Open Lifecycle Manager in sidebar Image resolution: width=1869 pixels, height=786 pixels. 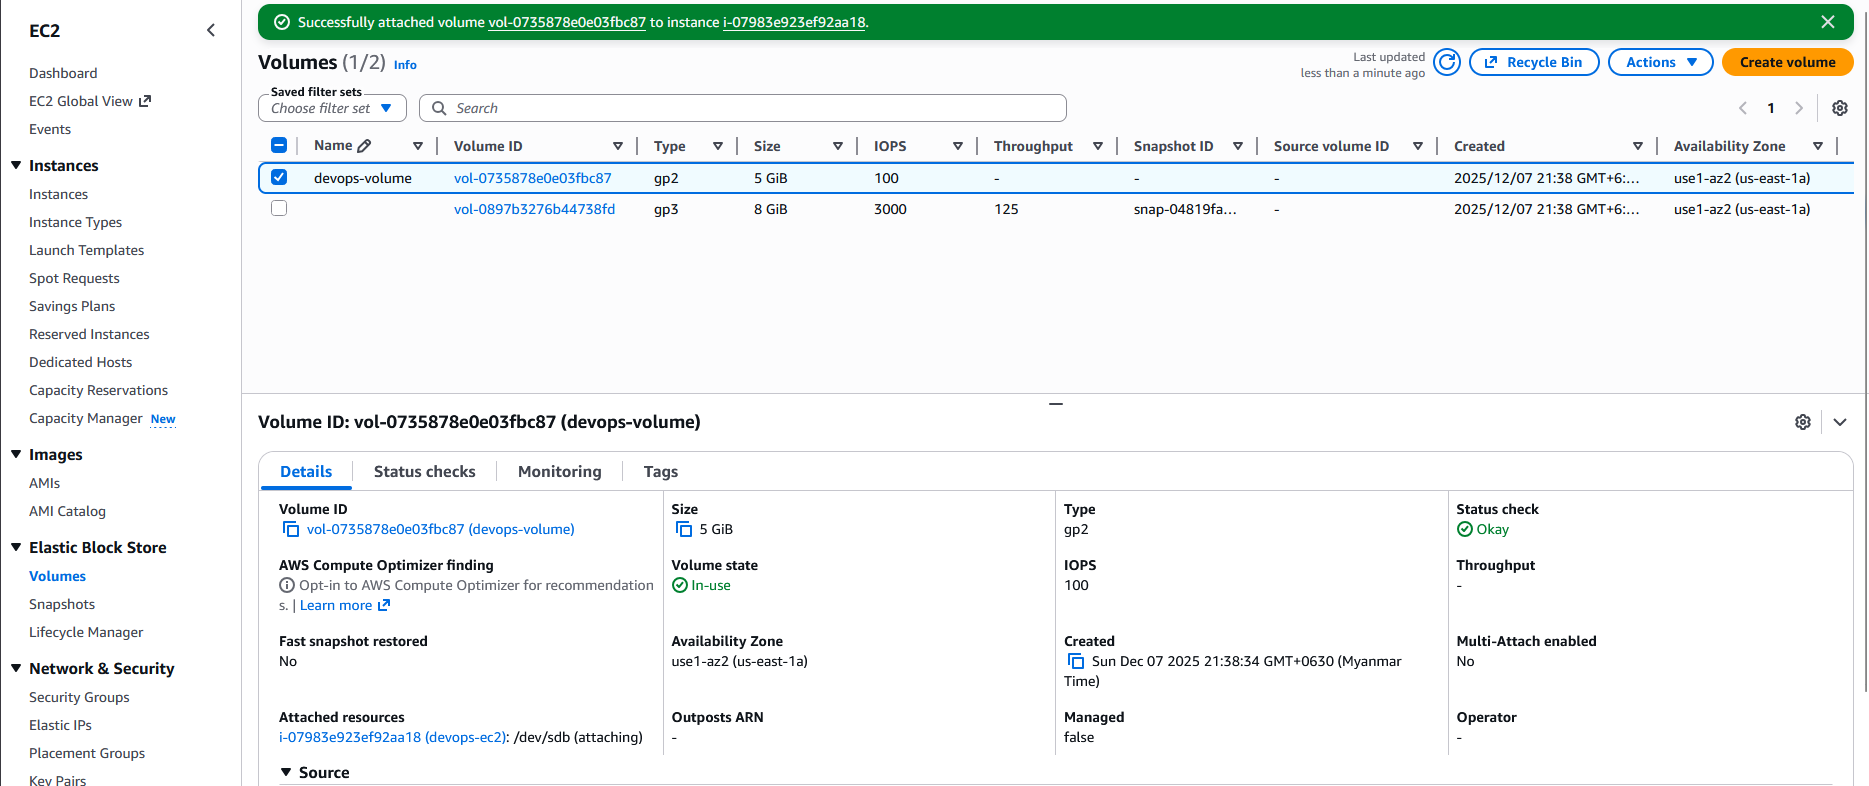(x=86, y=632)
